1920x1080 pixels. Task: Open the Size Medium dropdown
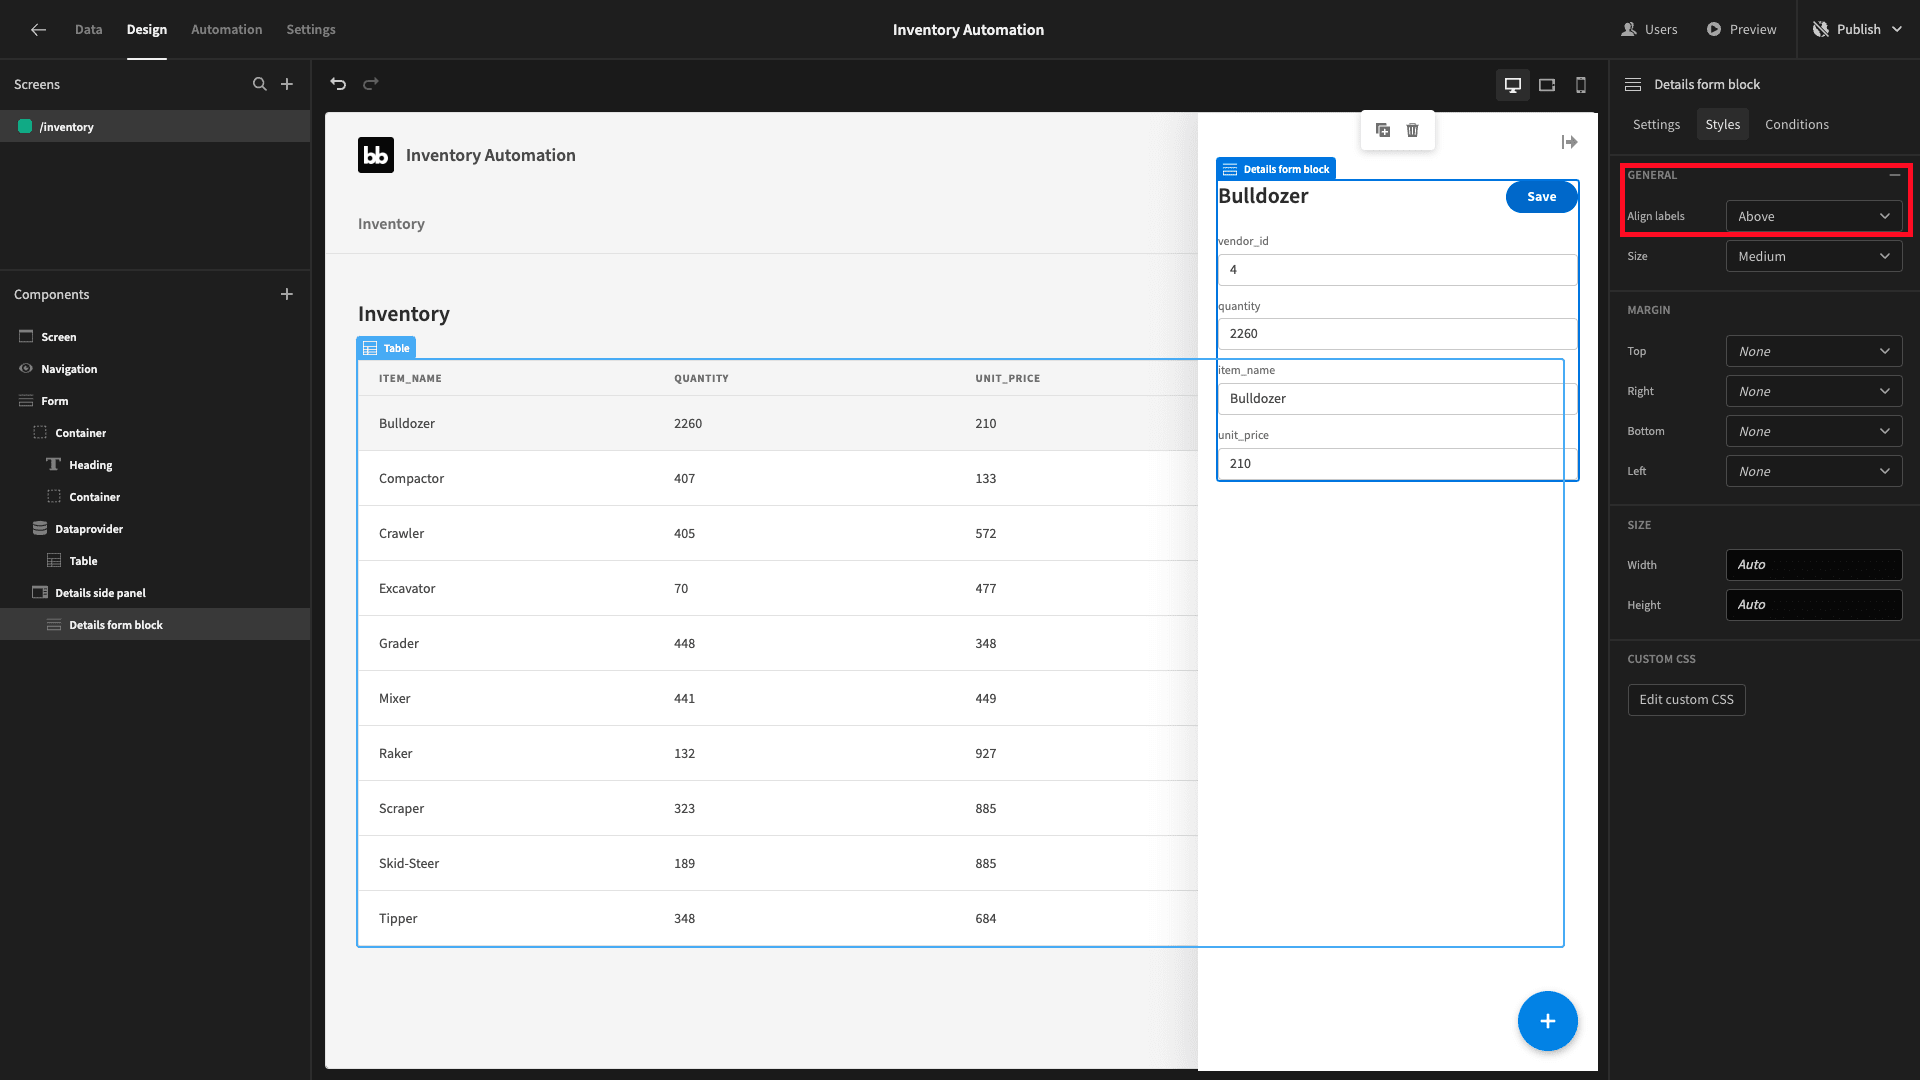1814,256
